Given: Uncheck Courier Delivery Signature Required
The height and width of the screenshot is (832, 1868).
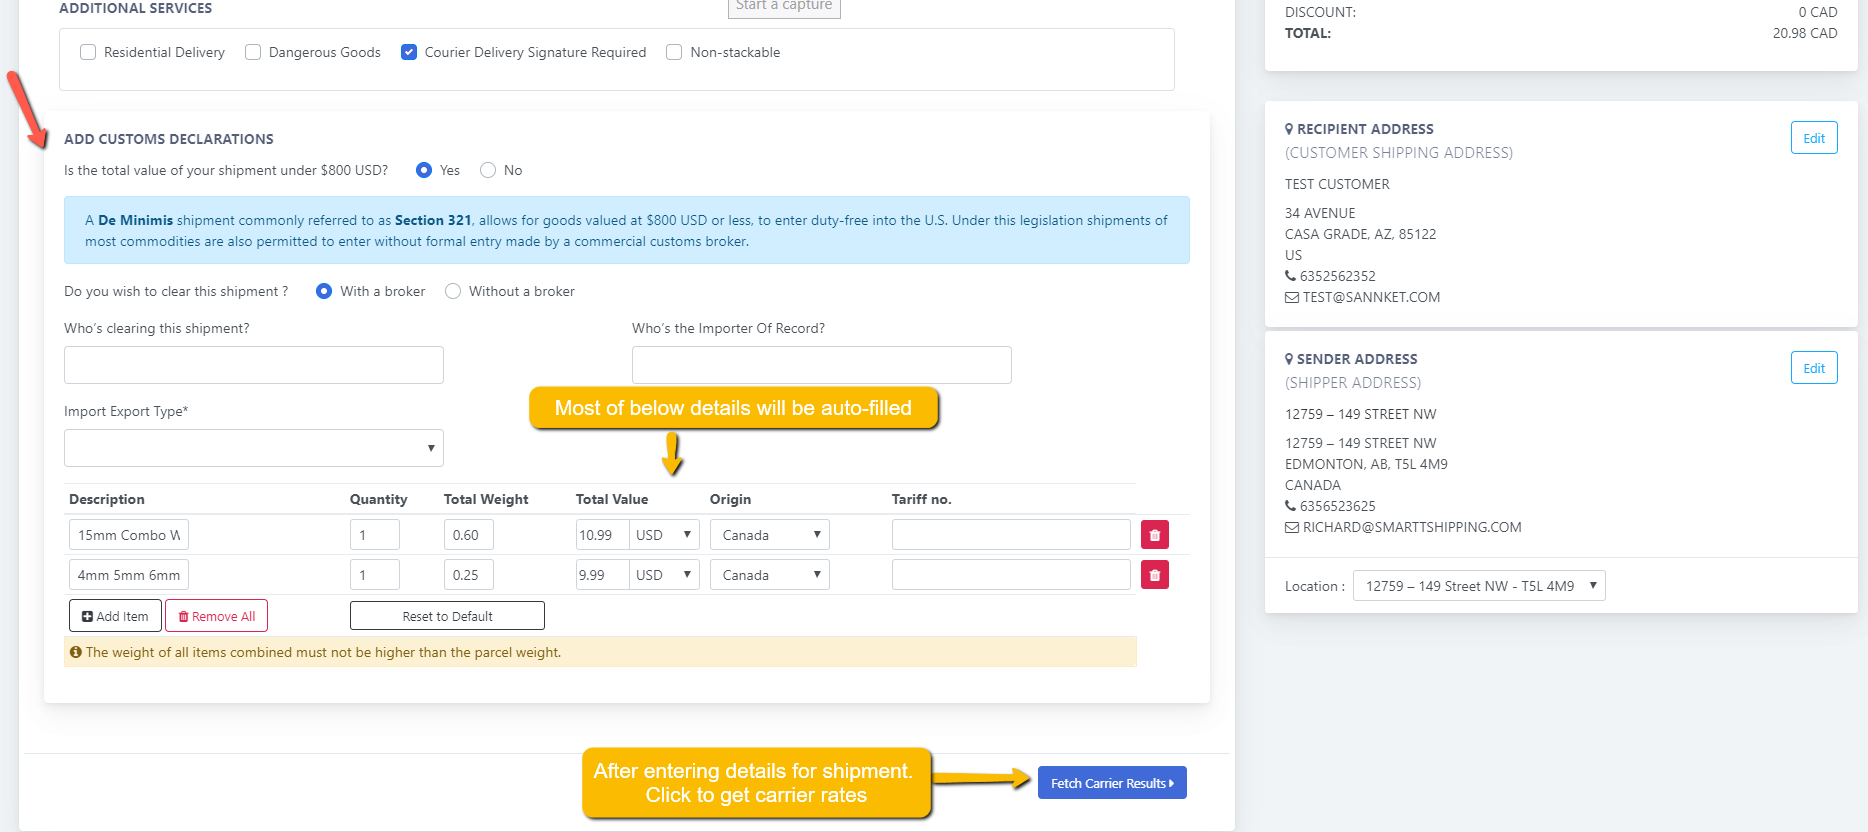Looking at the screenshot, I should (409, 52).
